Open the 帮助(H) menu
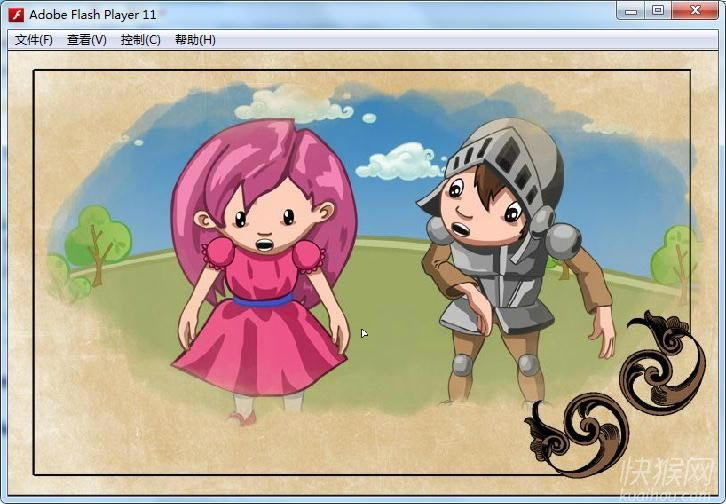726x504 pixels. click(x=194, y=40)
